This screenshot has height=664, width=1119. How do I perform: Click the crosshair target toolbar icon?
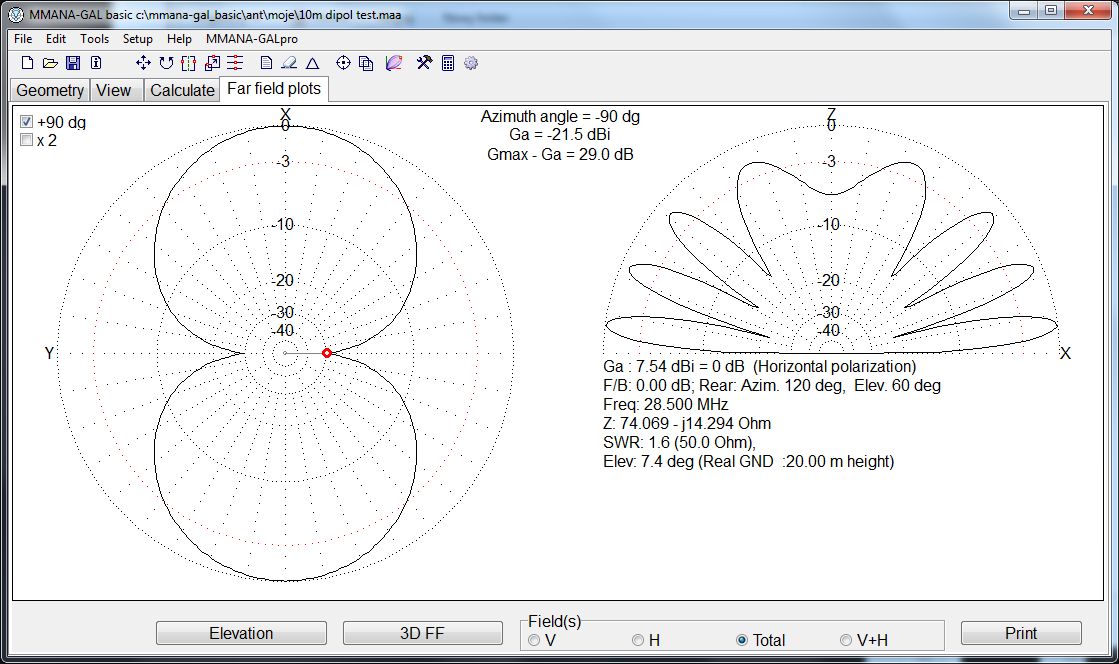coord(343,63)
